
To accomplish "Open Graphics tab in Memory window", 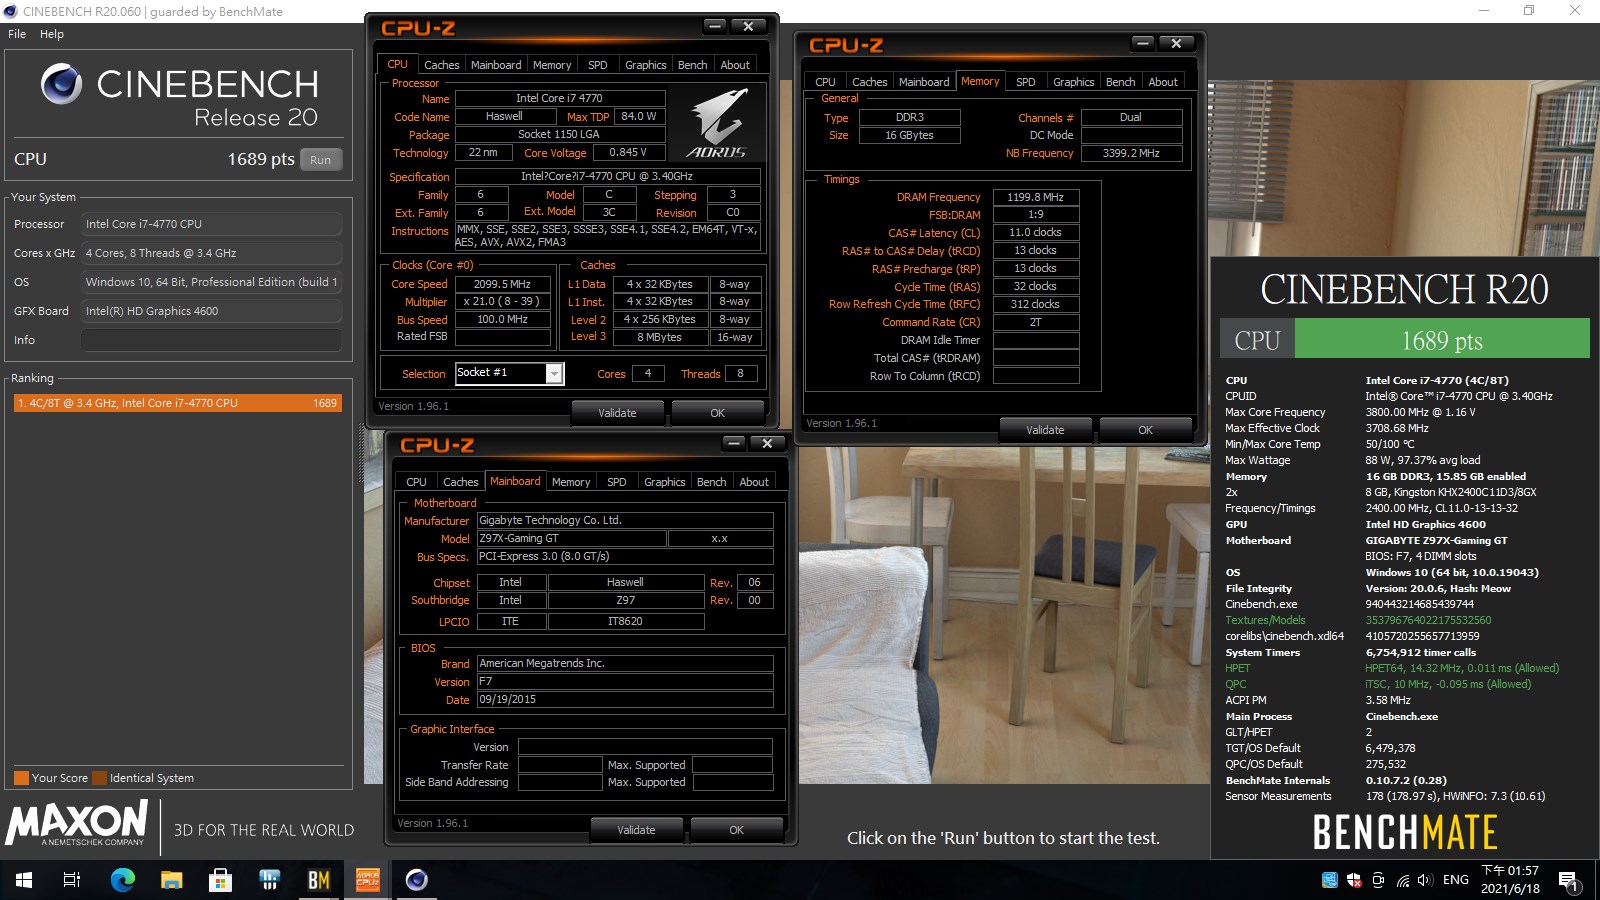I will click(x=1074, y=82).
